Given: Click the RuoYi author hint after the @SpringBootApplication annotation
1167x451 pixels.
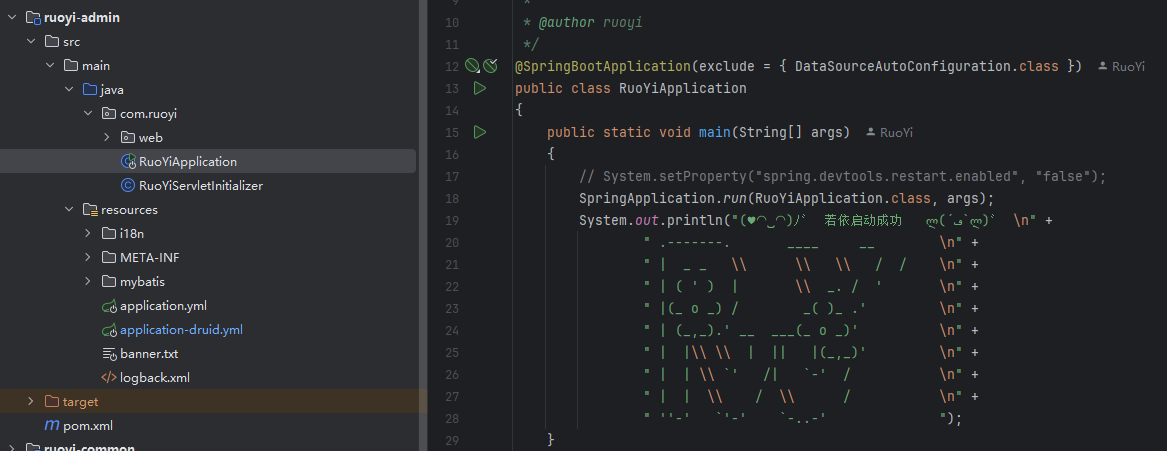Looking at the screenshot, I should coord(1121,66).
